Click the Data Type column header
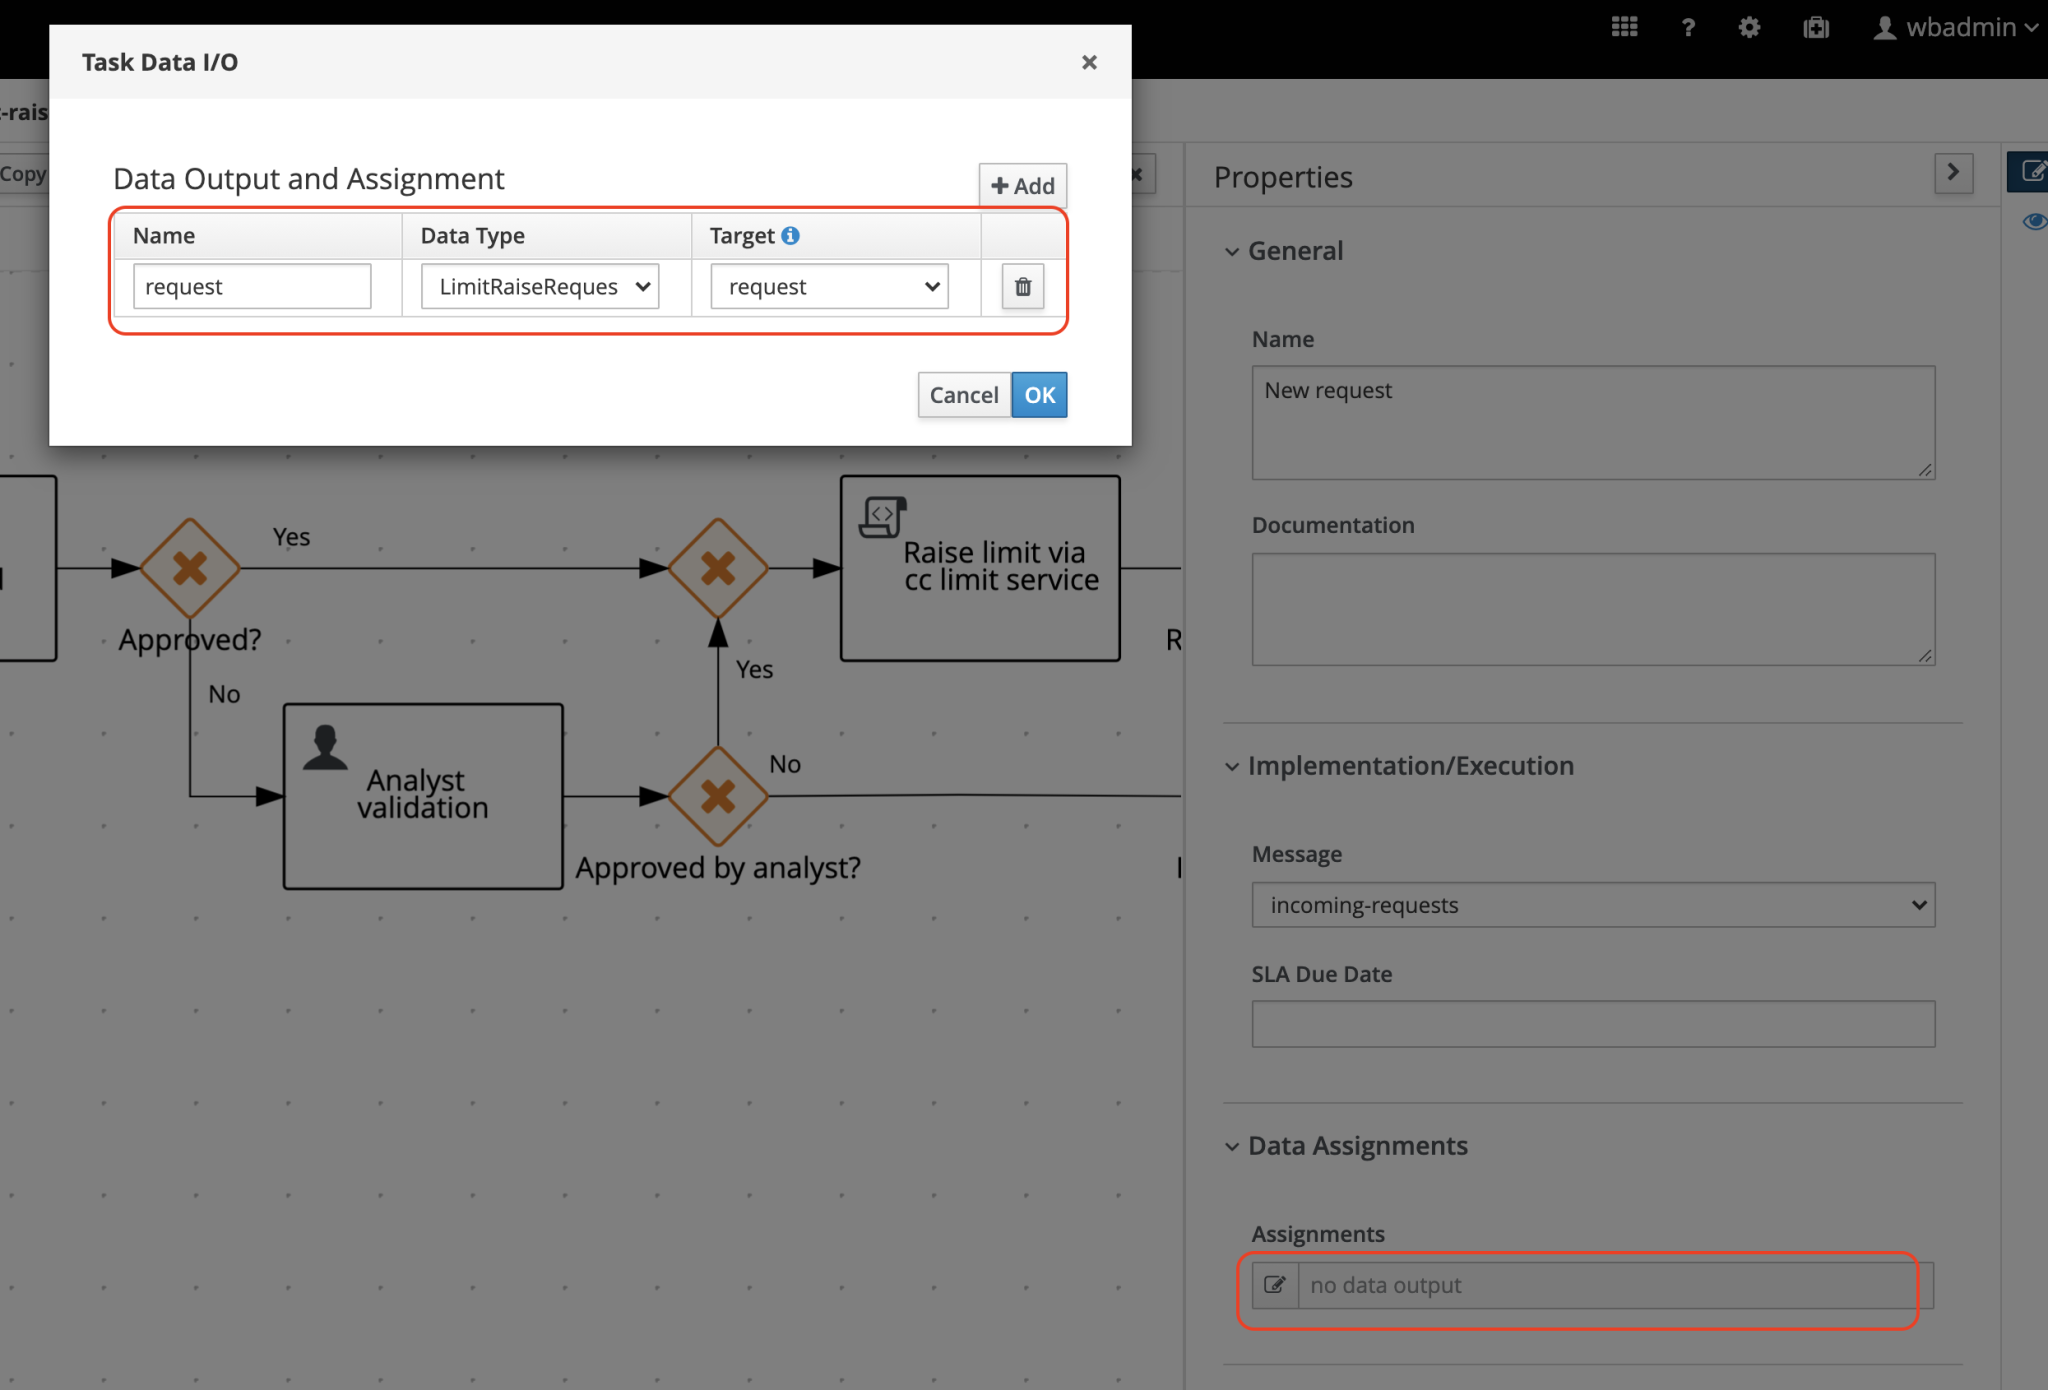This screenshot has width=2048, height=1390. (x=472, y=235)
